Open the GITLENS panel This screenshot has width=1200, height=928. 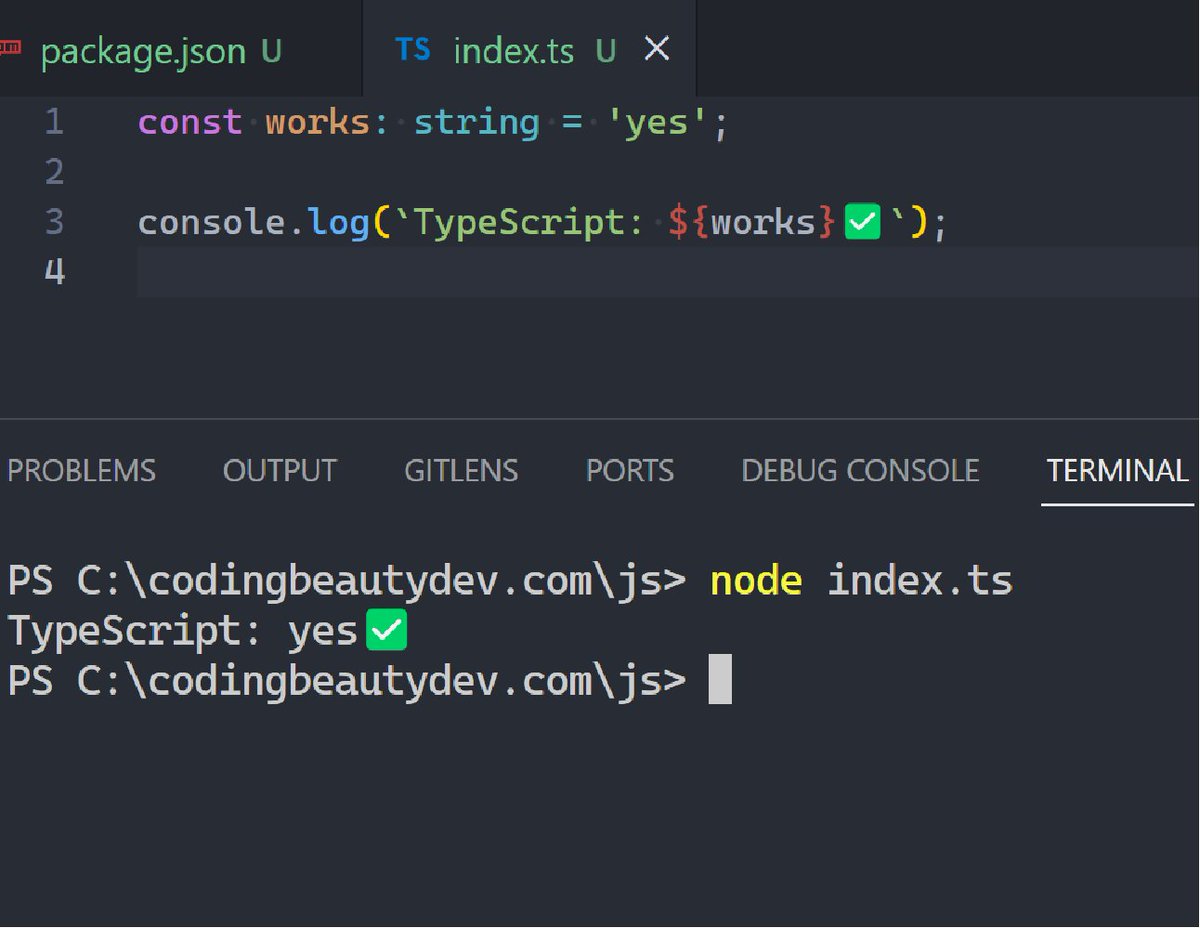point(461,470)
